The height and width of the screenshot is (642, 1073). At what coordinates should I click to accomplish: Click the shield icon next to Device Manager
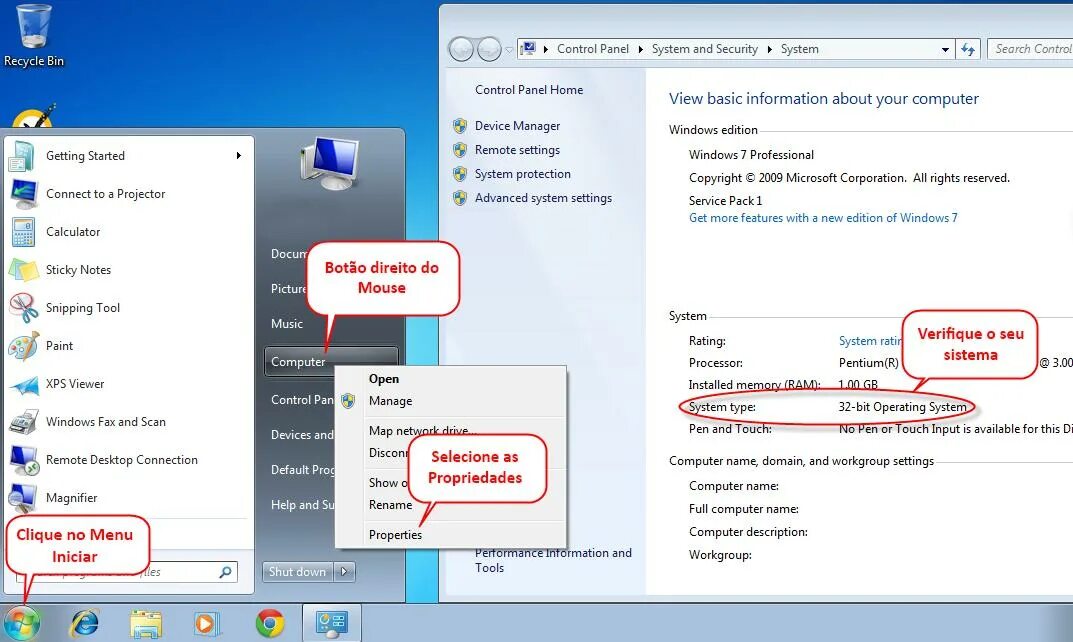click(x=460, y=126)
